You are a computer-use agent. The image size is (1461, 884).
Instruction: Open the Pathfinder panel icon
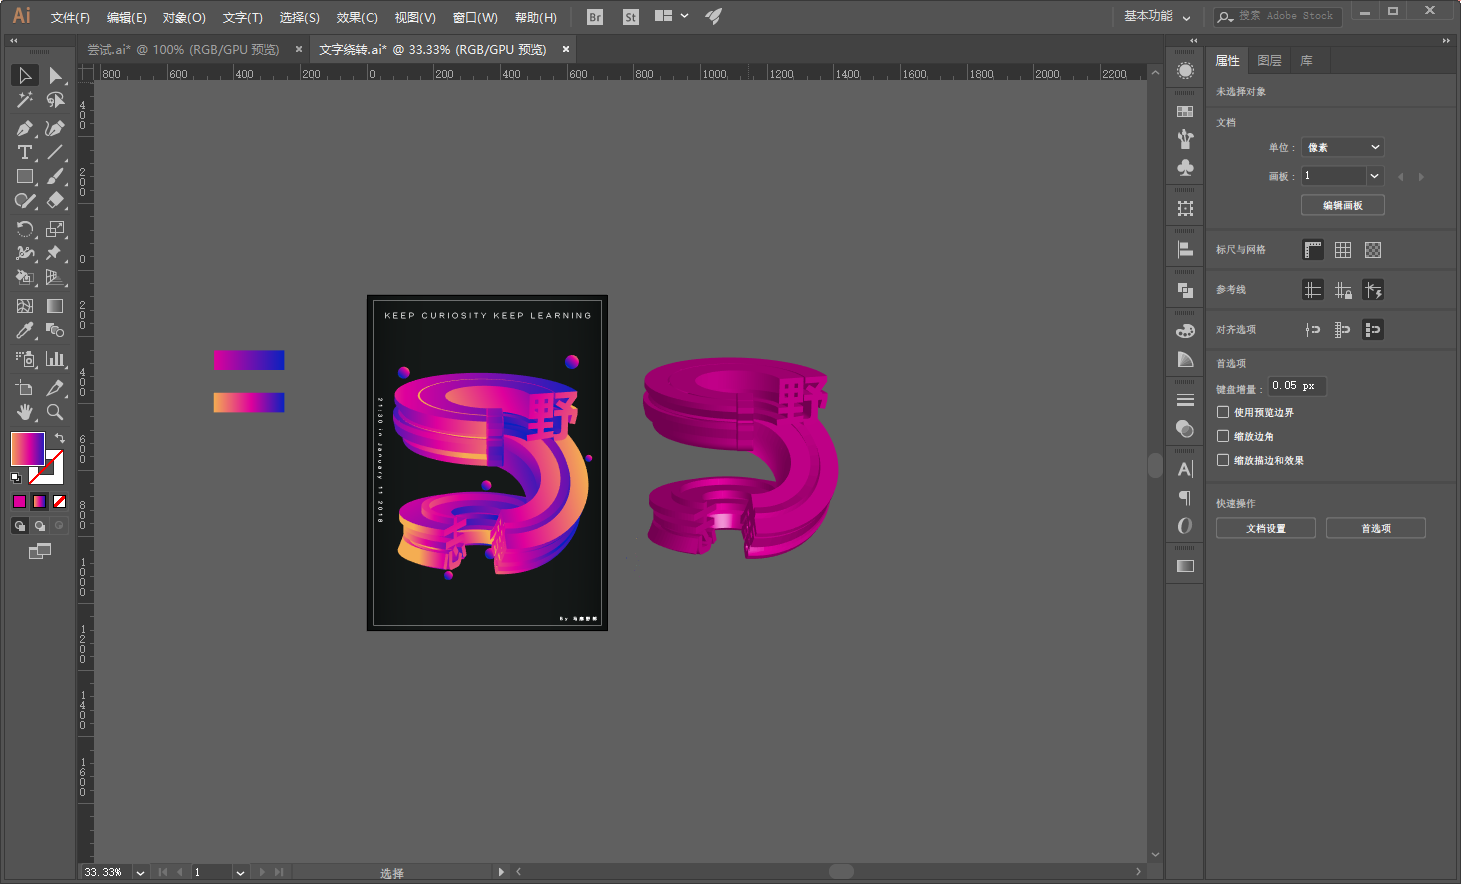click(x=1185, y=290)
